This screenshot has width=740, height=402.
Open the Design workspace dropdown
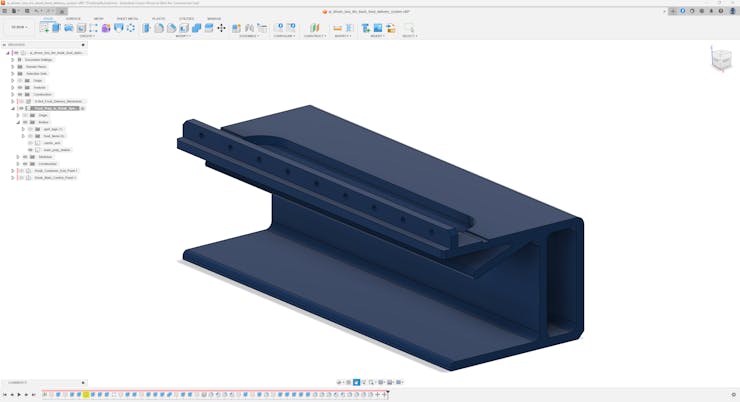point(20,27)
